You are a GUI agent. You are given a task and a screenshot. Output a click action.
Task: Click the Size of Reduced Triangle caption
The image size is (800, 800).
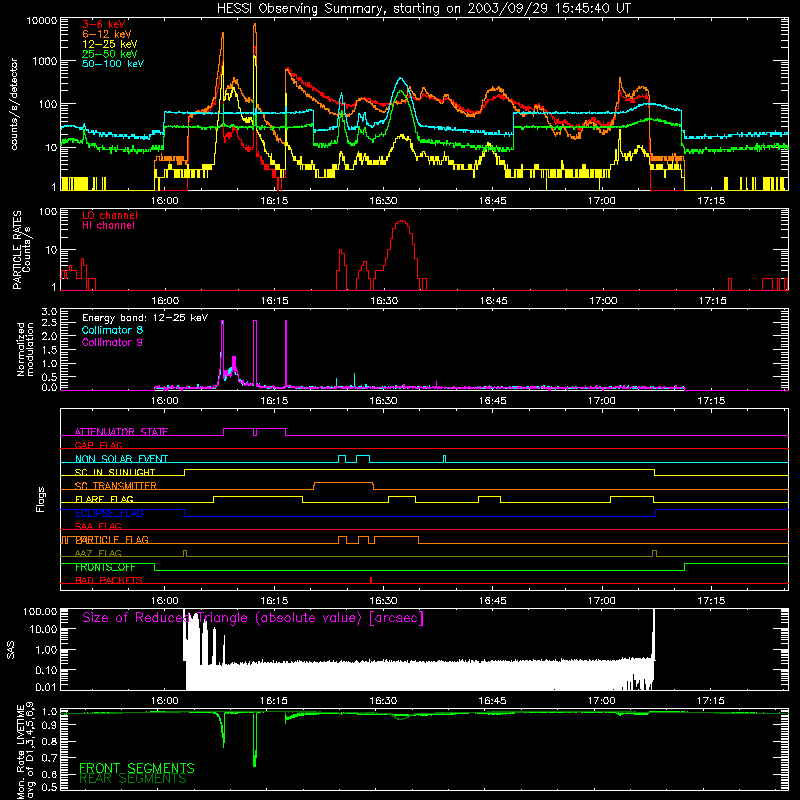point(253,618)
